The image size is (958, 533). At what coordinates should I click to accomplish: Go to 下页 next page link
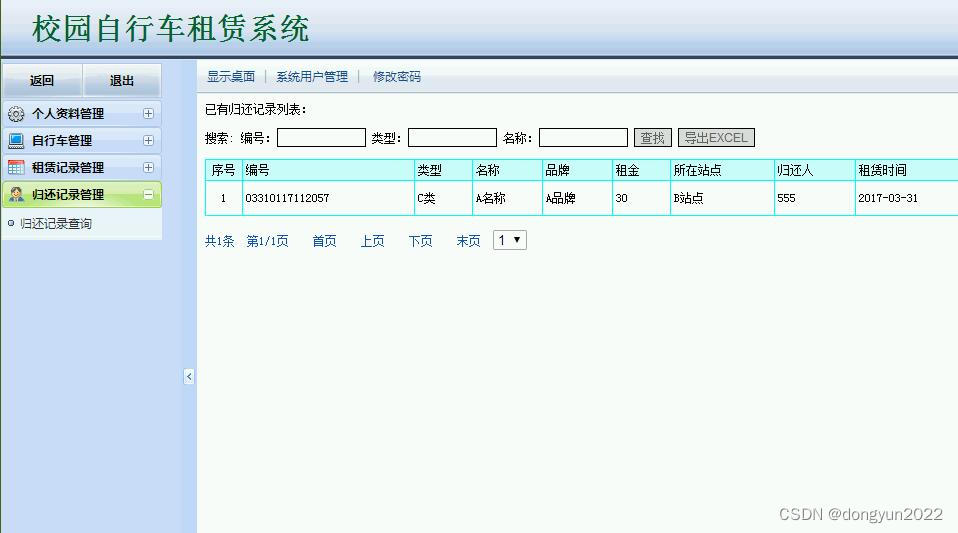[420, 241]
